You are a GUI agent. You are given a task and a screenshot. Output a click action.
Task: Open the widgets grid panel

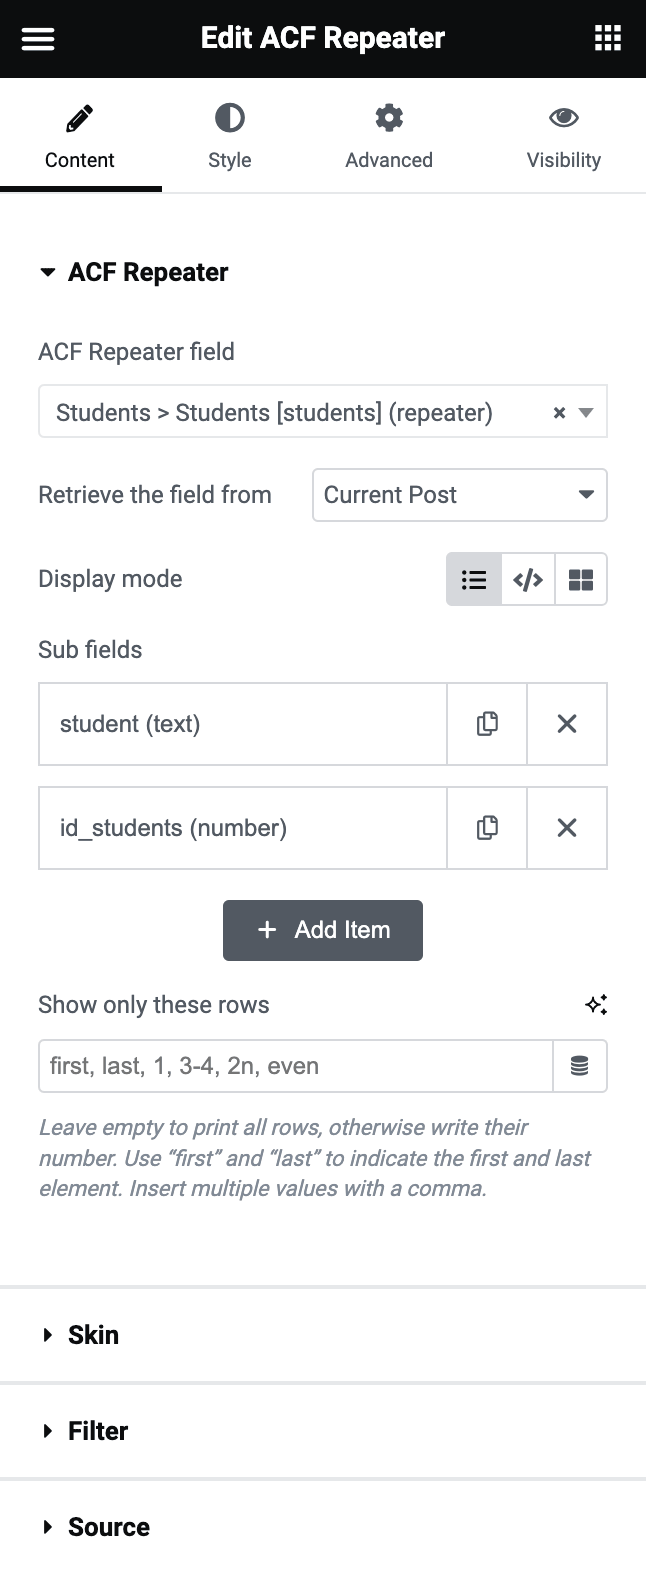(607, 39)
